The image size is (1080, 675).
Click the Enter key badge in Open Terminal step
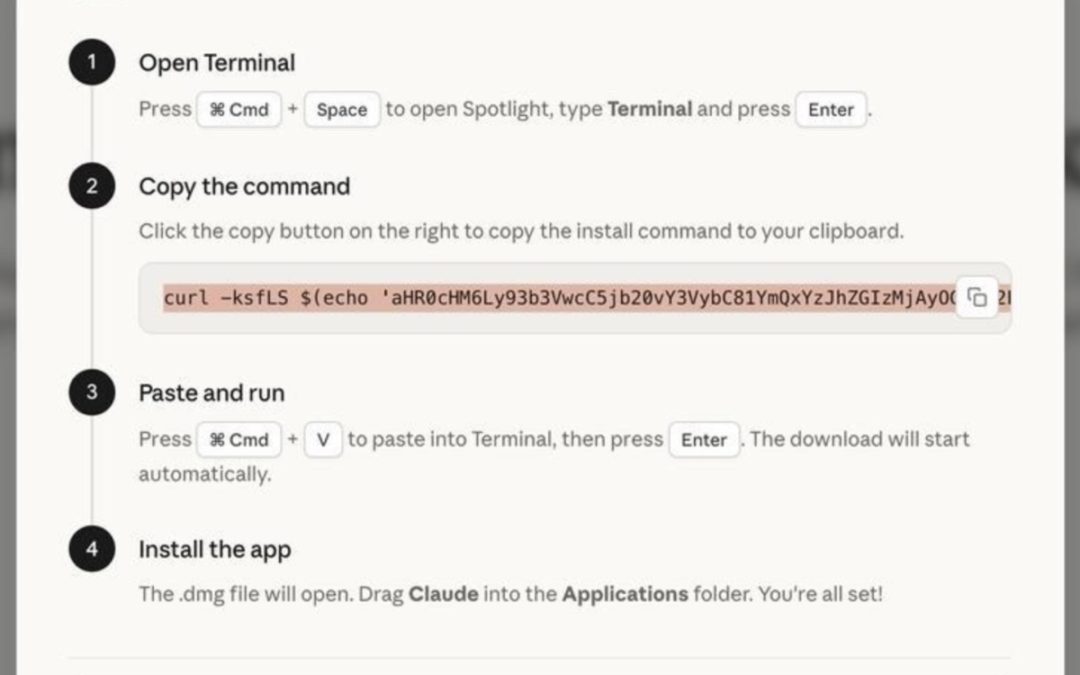831,110
